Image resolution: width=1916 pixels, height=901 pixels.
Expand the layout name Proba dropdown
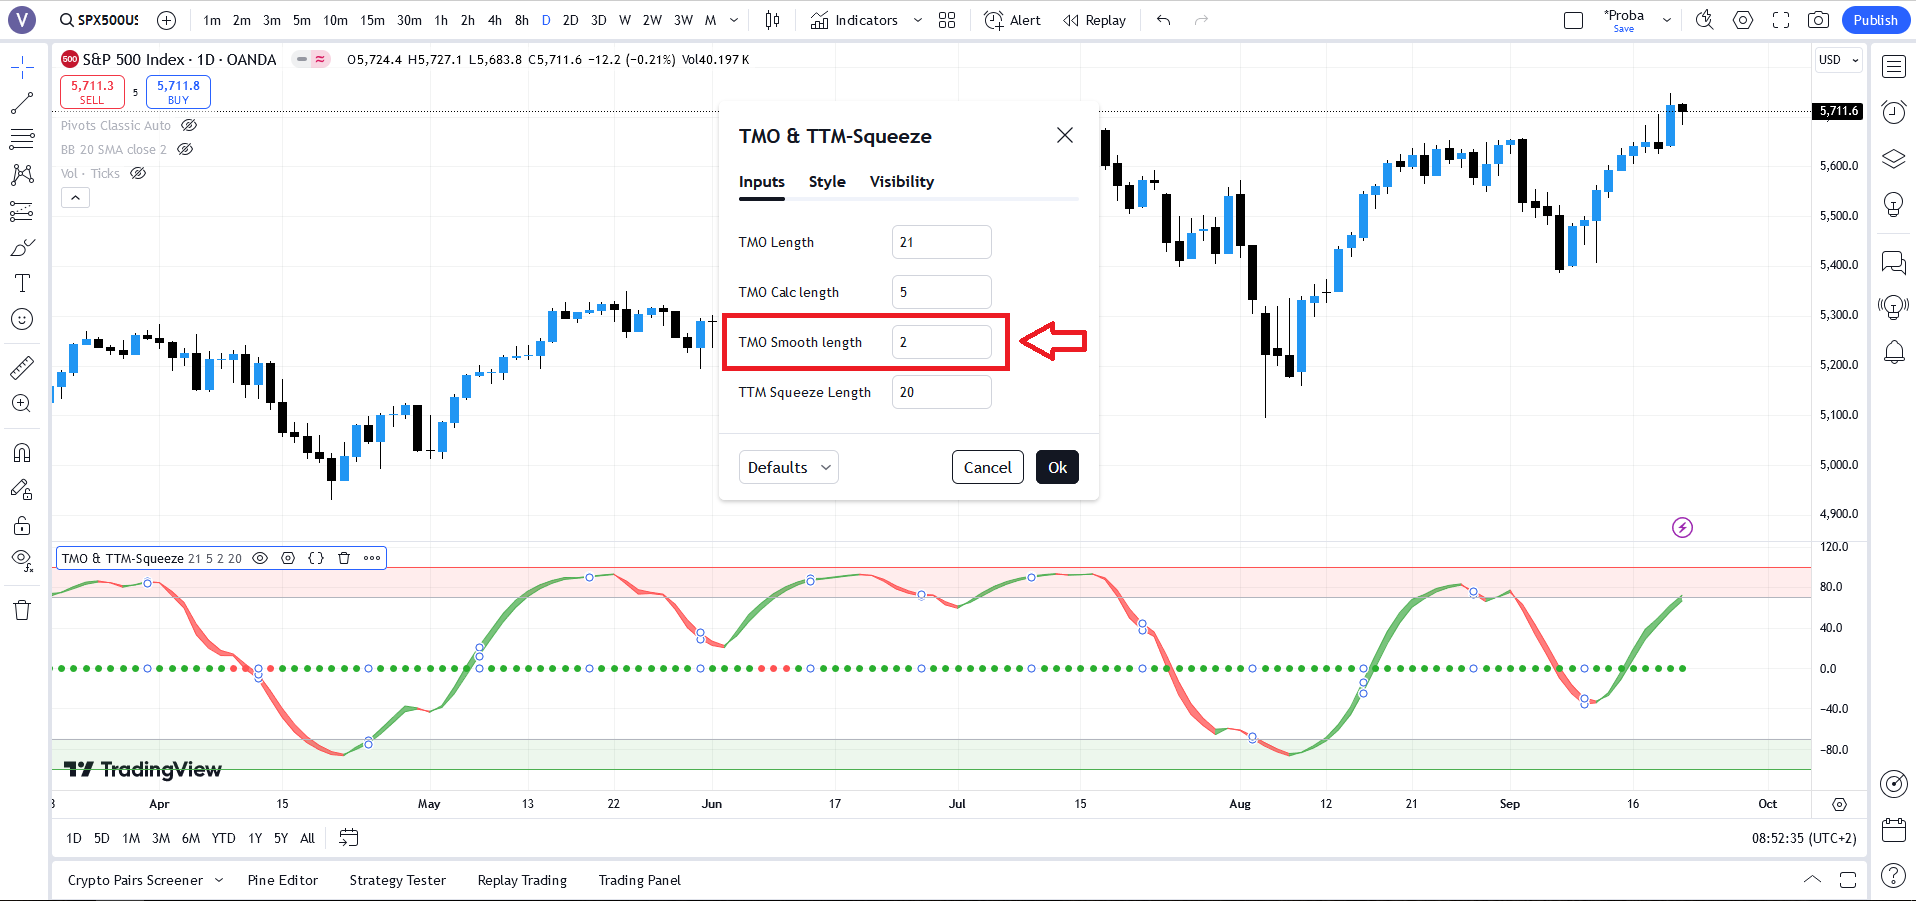(x=1667, y=20)
